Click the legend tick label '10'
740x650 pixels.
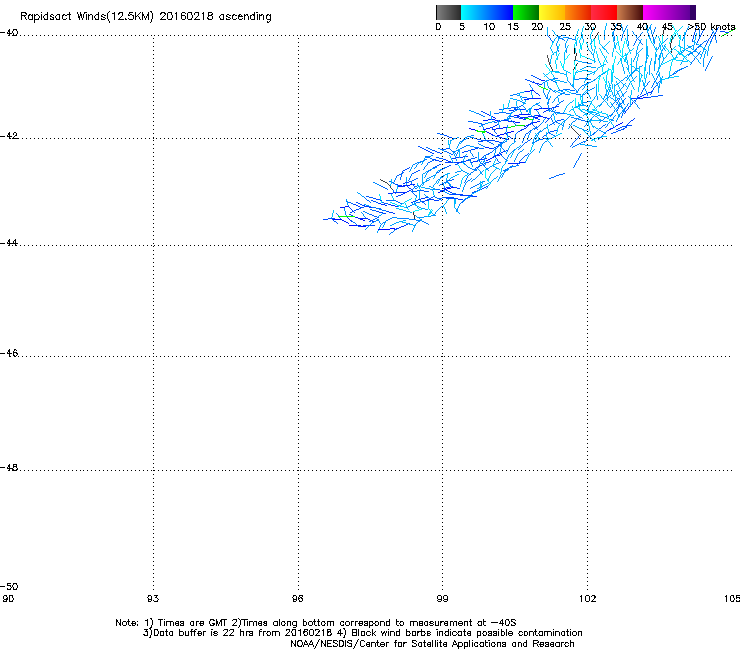(x=489, y=27)
